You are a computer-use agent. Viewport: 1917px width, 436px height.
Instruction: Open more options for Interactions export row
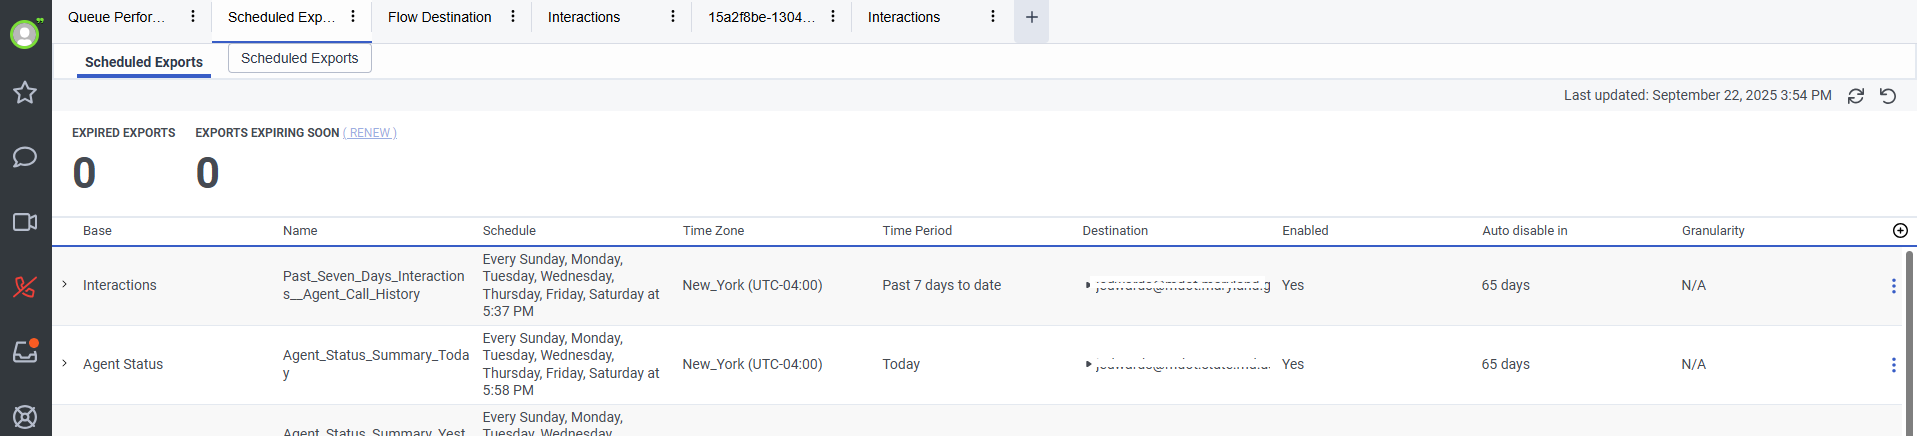tap(1893, 286)
